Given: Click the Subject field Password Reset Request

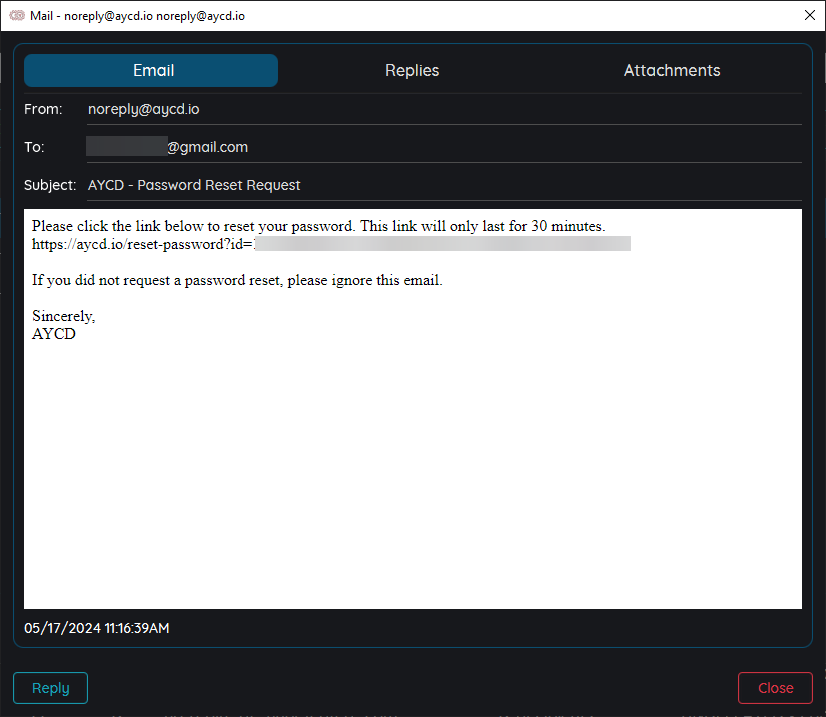Looking at the screenshot, I should (444, 185).
